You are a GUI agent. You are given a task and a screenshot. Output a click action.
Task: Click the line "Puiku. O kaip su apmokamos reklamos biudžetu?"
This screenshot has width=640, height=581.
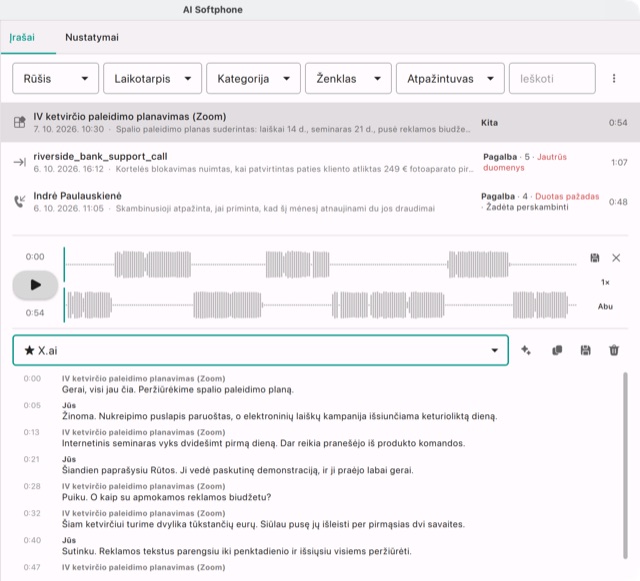click(167, 497)
